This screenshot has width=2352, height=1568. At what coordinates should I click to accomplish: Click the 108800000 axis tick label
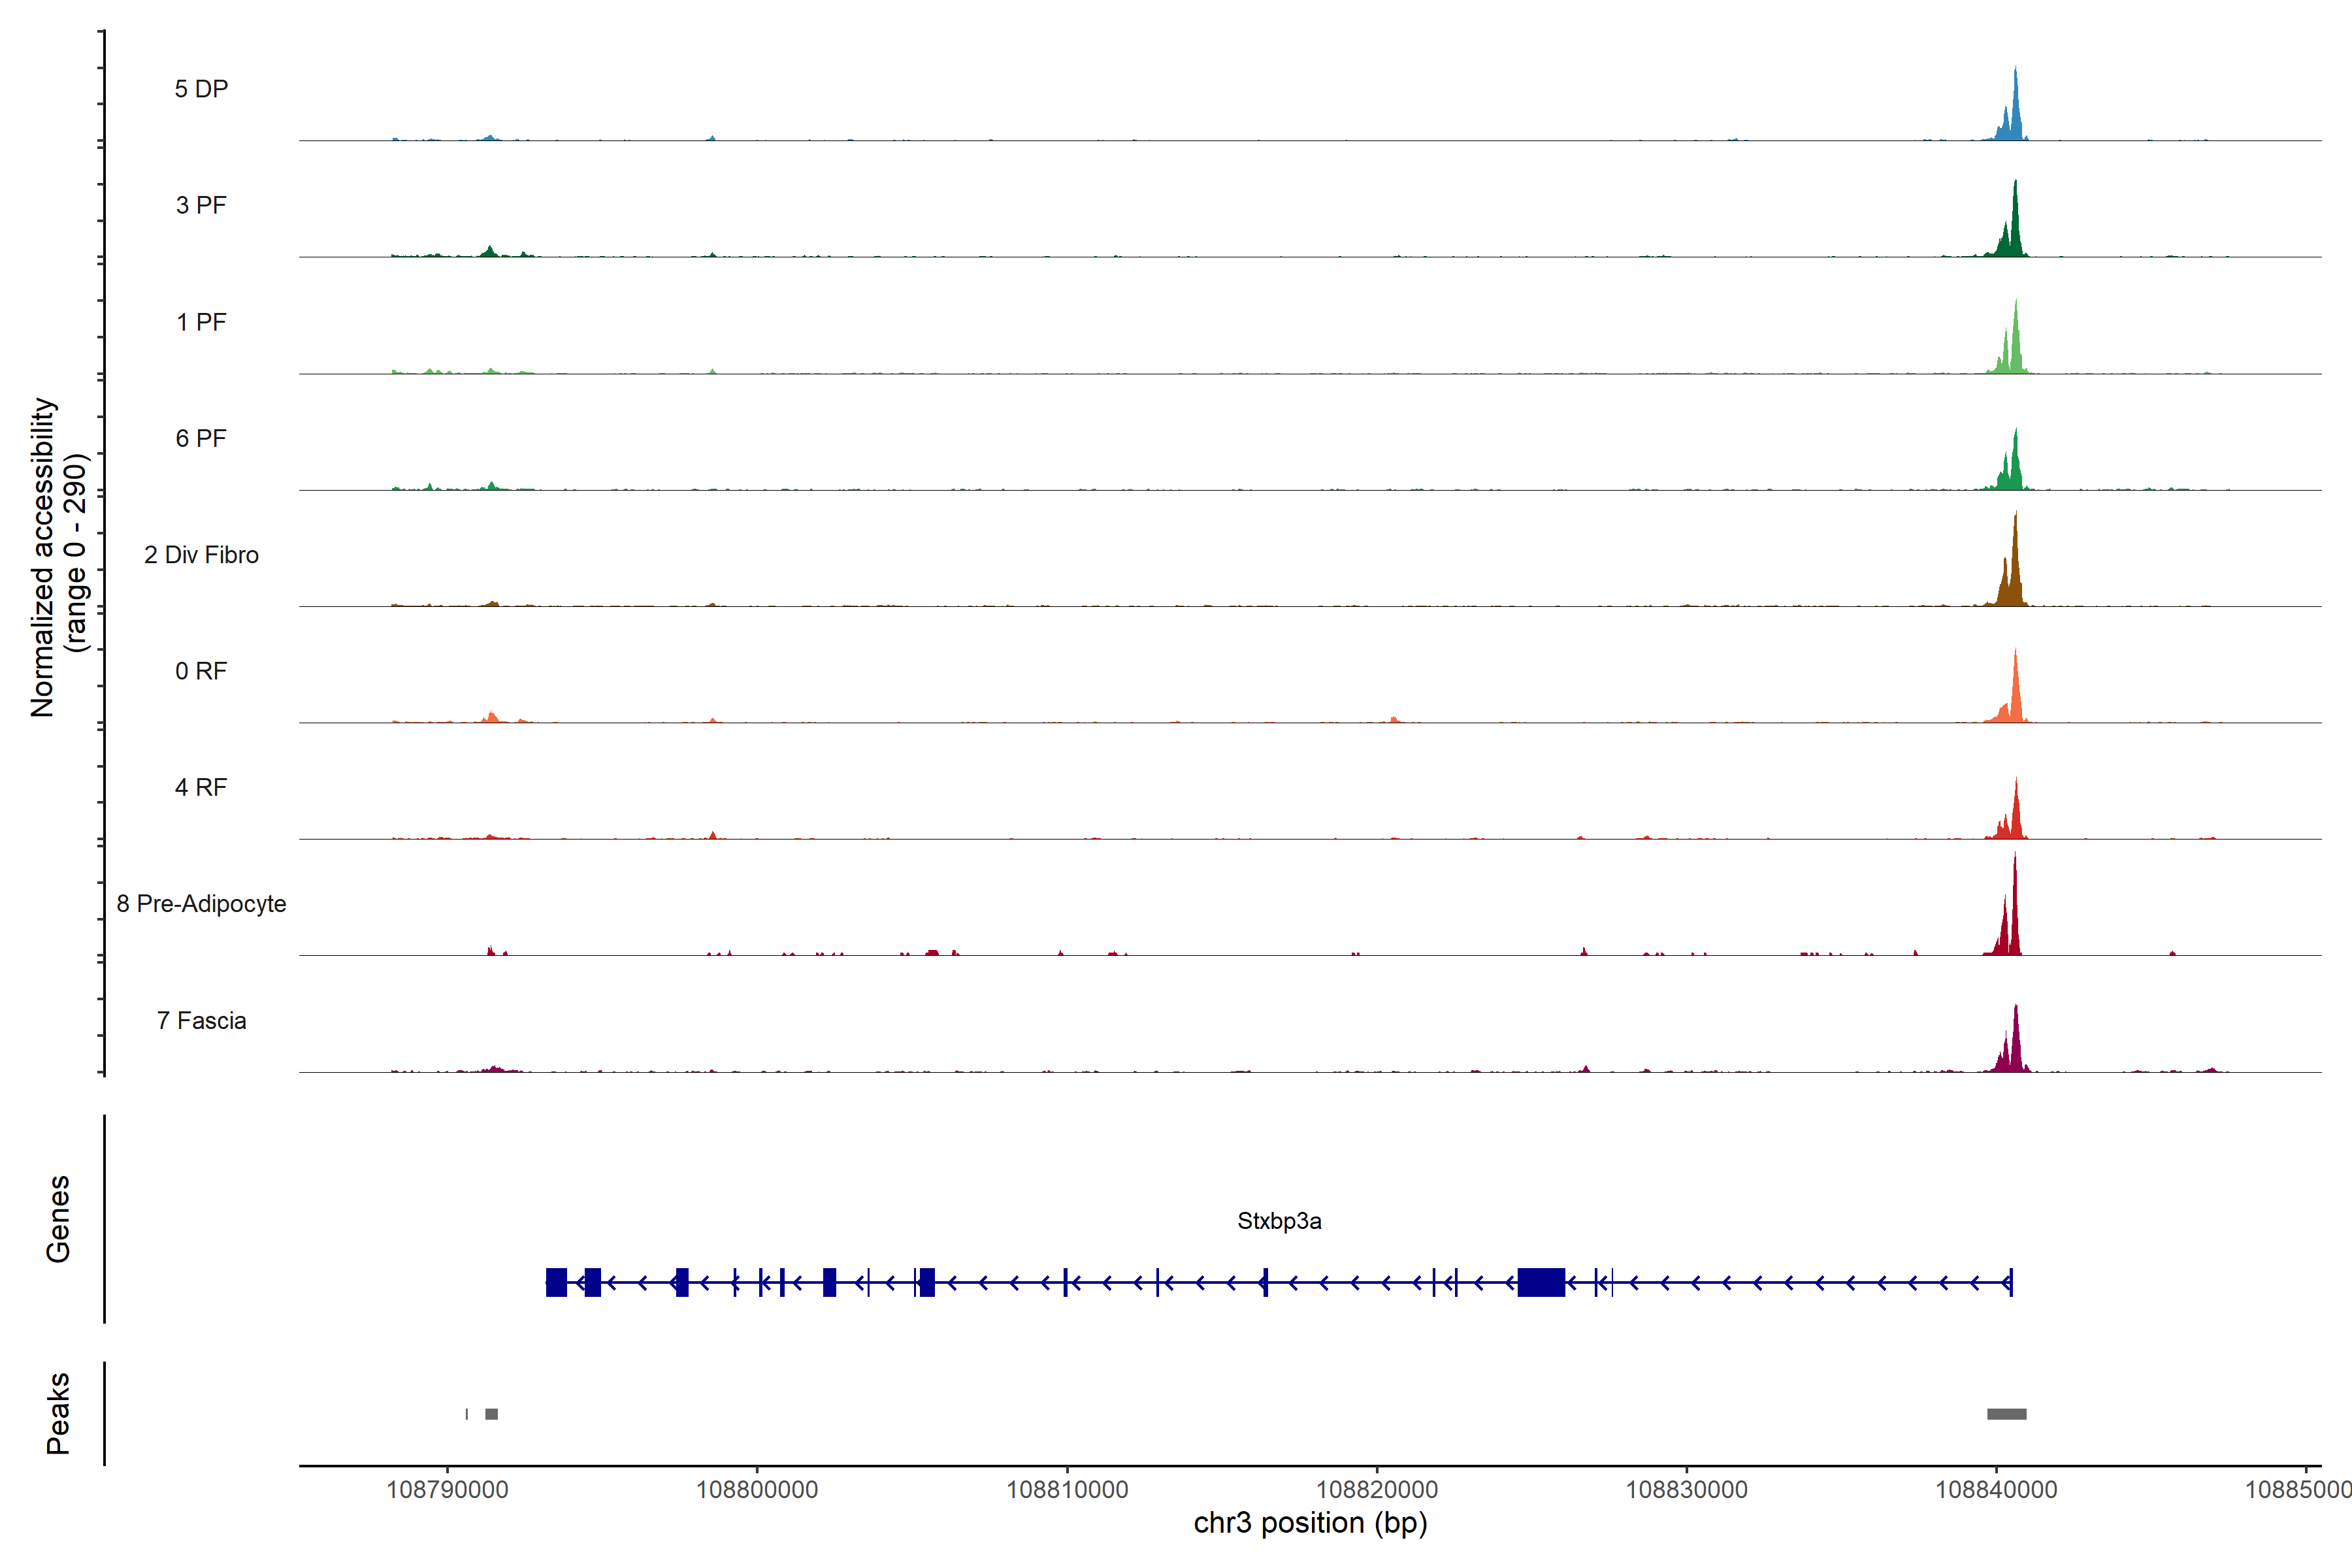pos(757,1490)
